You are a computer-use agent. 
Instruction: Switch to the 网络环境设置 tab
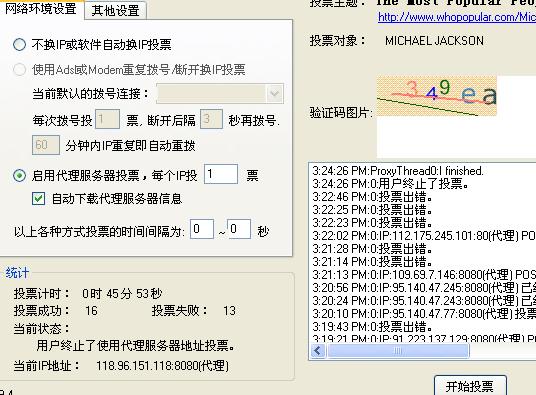[41, 9]
